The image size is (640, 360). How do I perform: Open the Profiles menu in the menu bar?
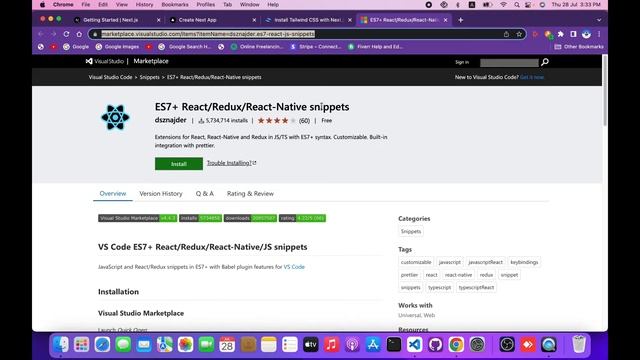pyautogui.click(x=205, y=4)
